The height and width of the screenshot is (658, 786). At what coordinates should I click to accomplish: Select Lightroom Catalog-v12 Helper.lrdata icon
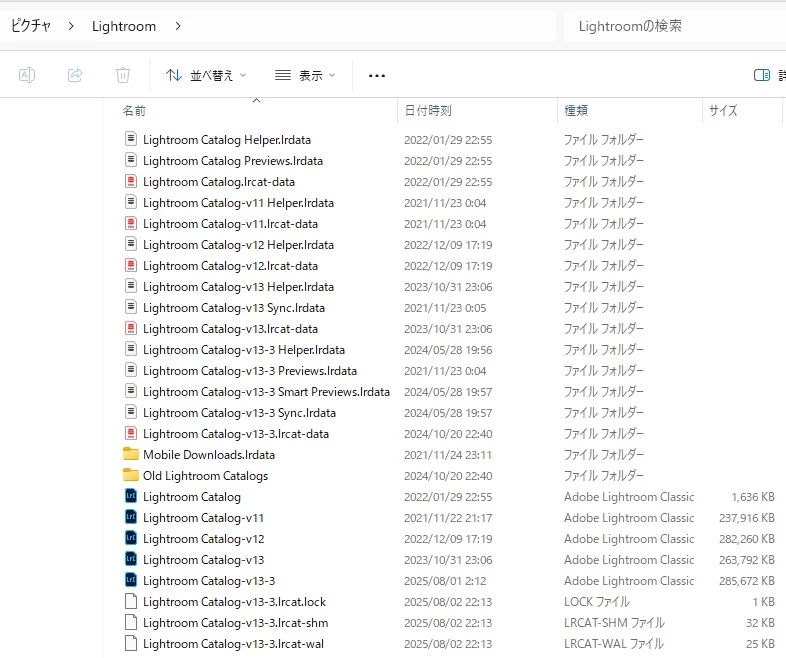click(130, 244)
